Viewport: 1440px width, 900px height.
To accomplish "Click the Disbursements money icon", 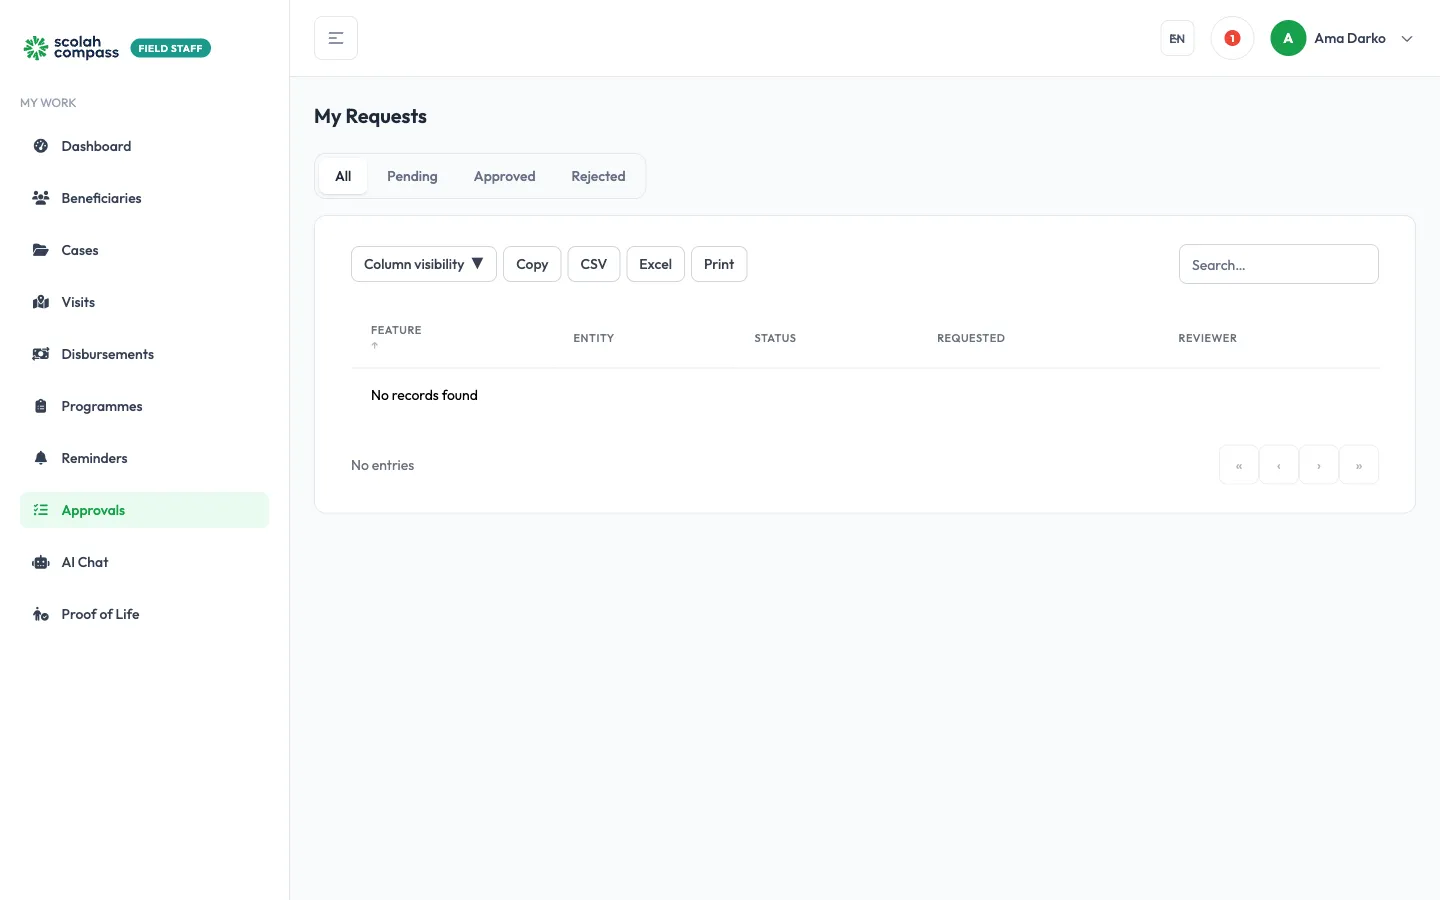I will coord(41,354).
